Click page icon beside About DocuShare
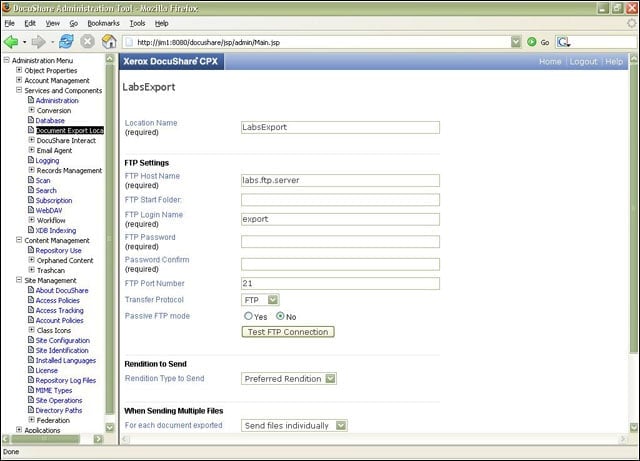 click(x=31, y=290)
